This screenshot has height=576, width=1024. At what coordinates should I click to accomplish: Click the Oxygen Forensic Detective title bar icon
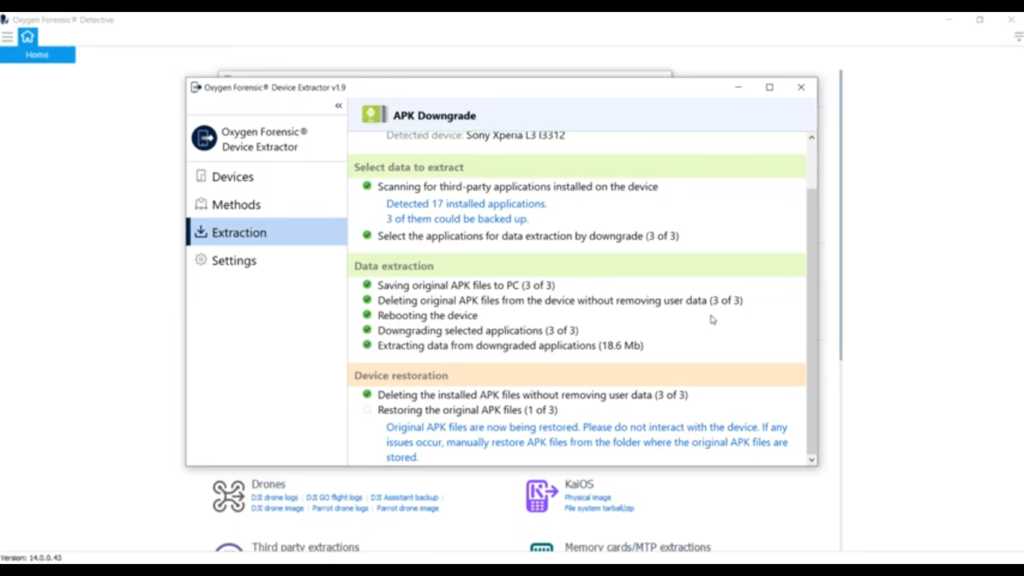(x=5, y=20)
